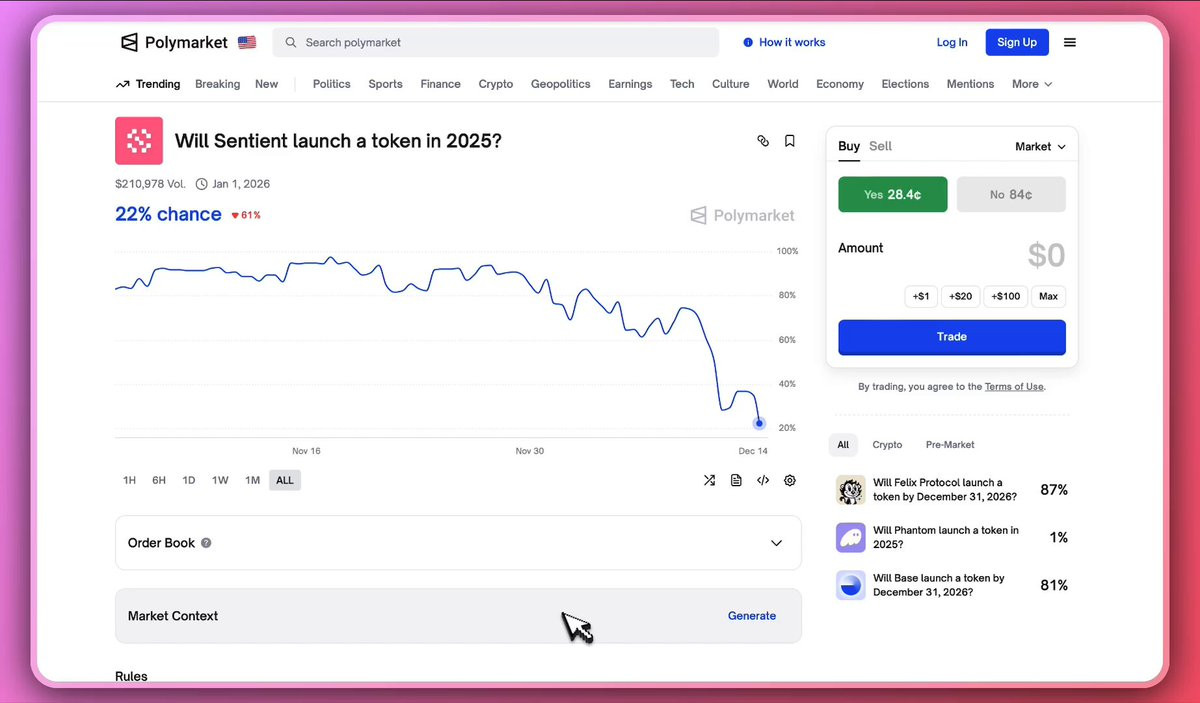The width and height of the screenshot is (1200, 703).
Task: Choose the Yes 28.4¢ outcome
Action: (893, 194)
